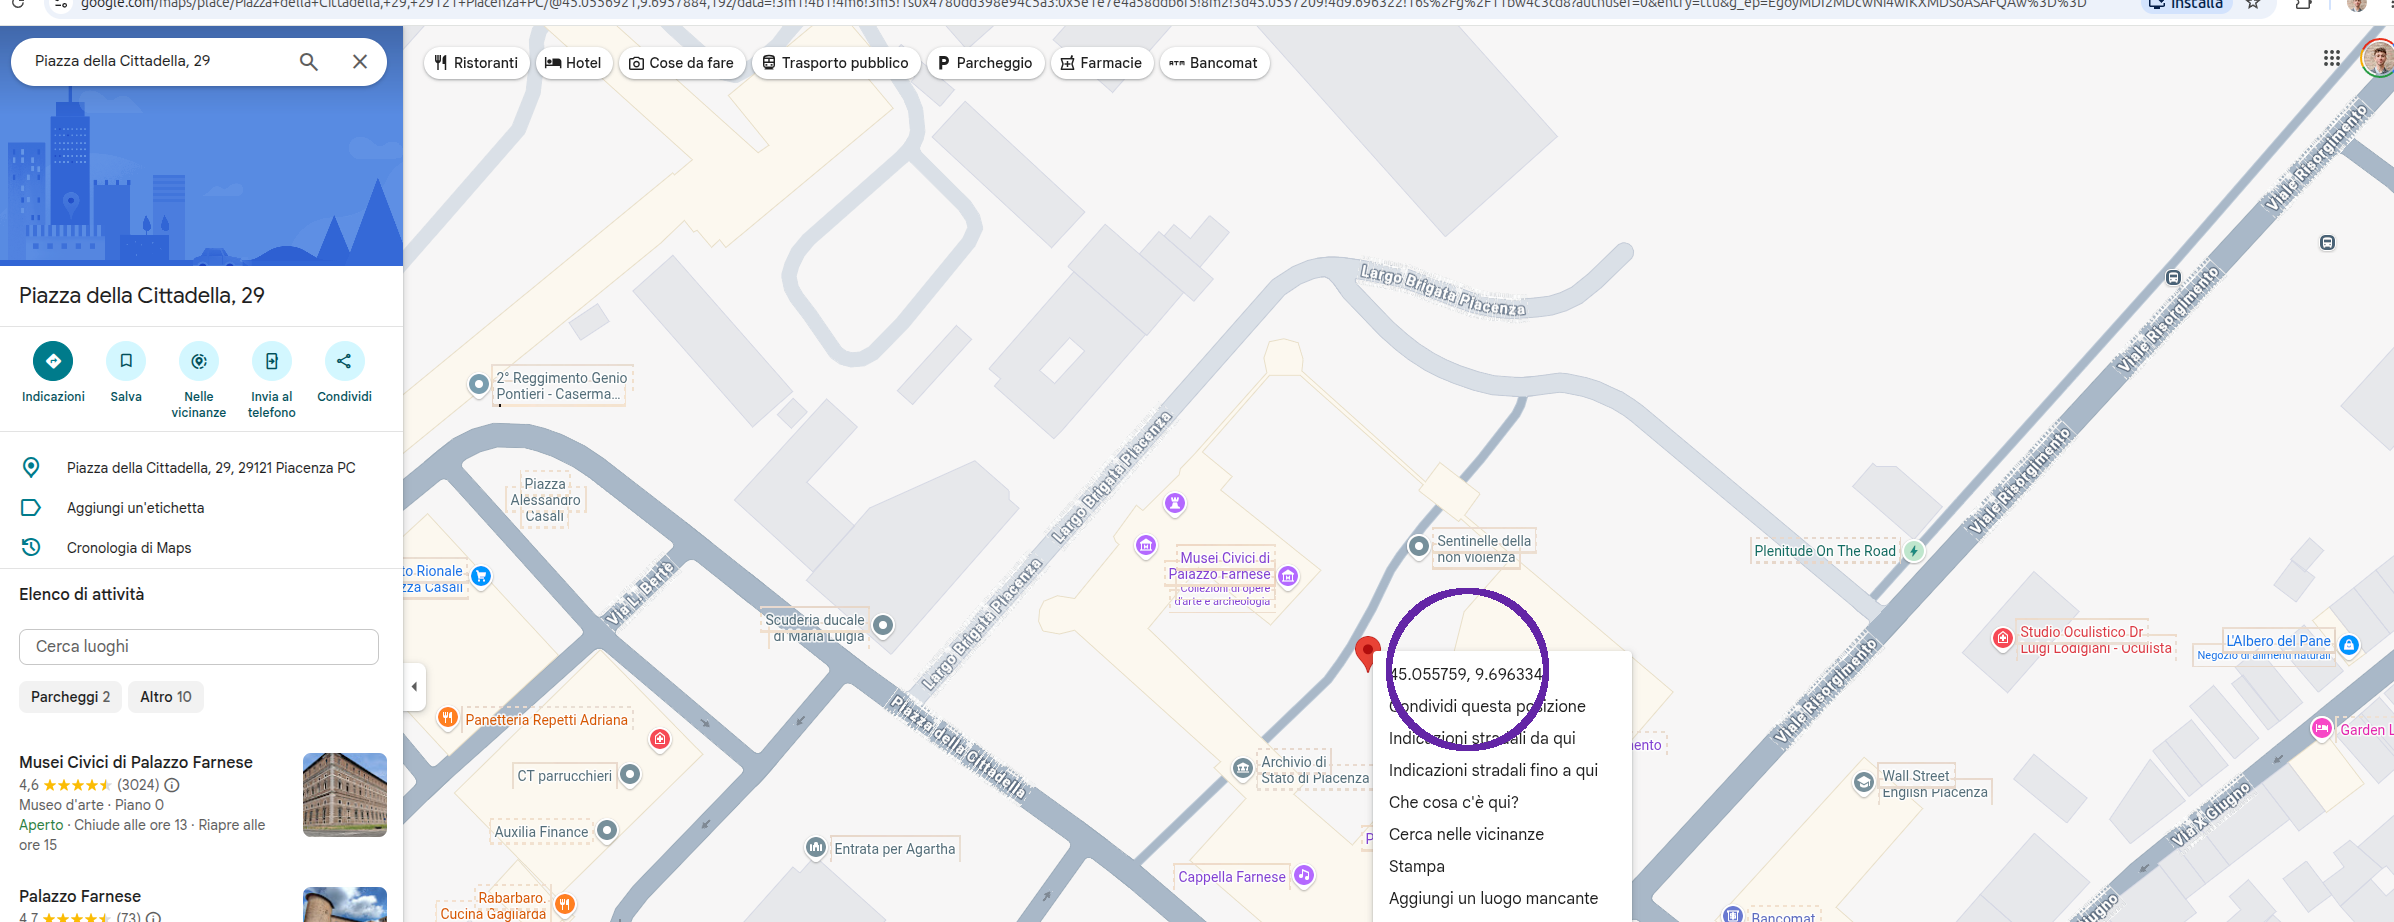The height and width of the screenshot is (922, 2394).
Task: Click the search magnifier icon
Action: (x=309, y=62)
